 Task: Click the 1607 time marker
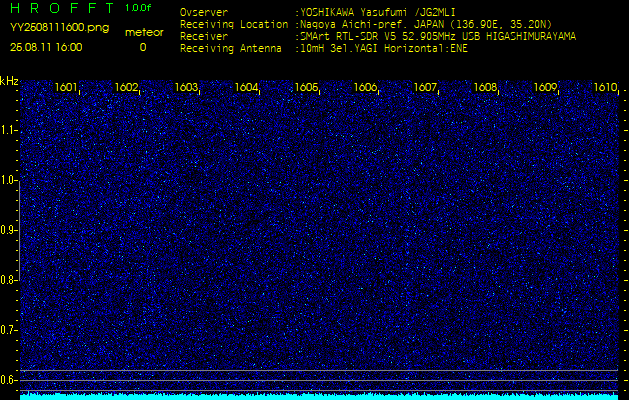pyautogui.click(x=425, y=87)
